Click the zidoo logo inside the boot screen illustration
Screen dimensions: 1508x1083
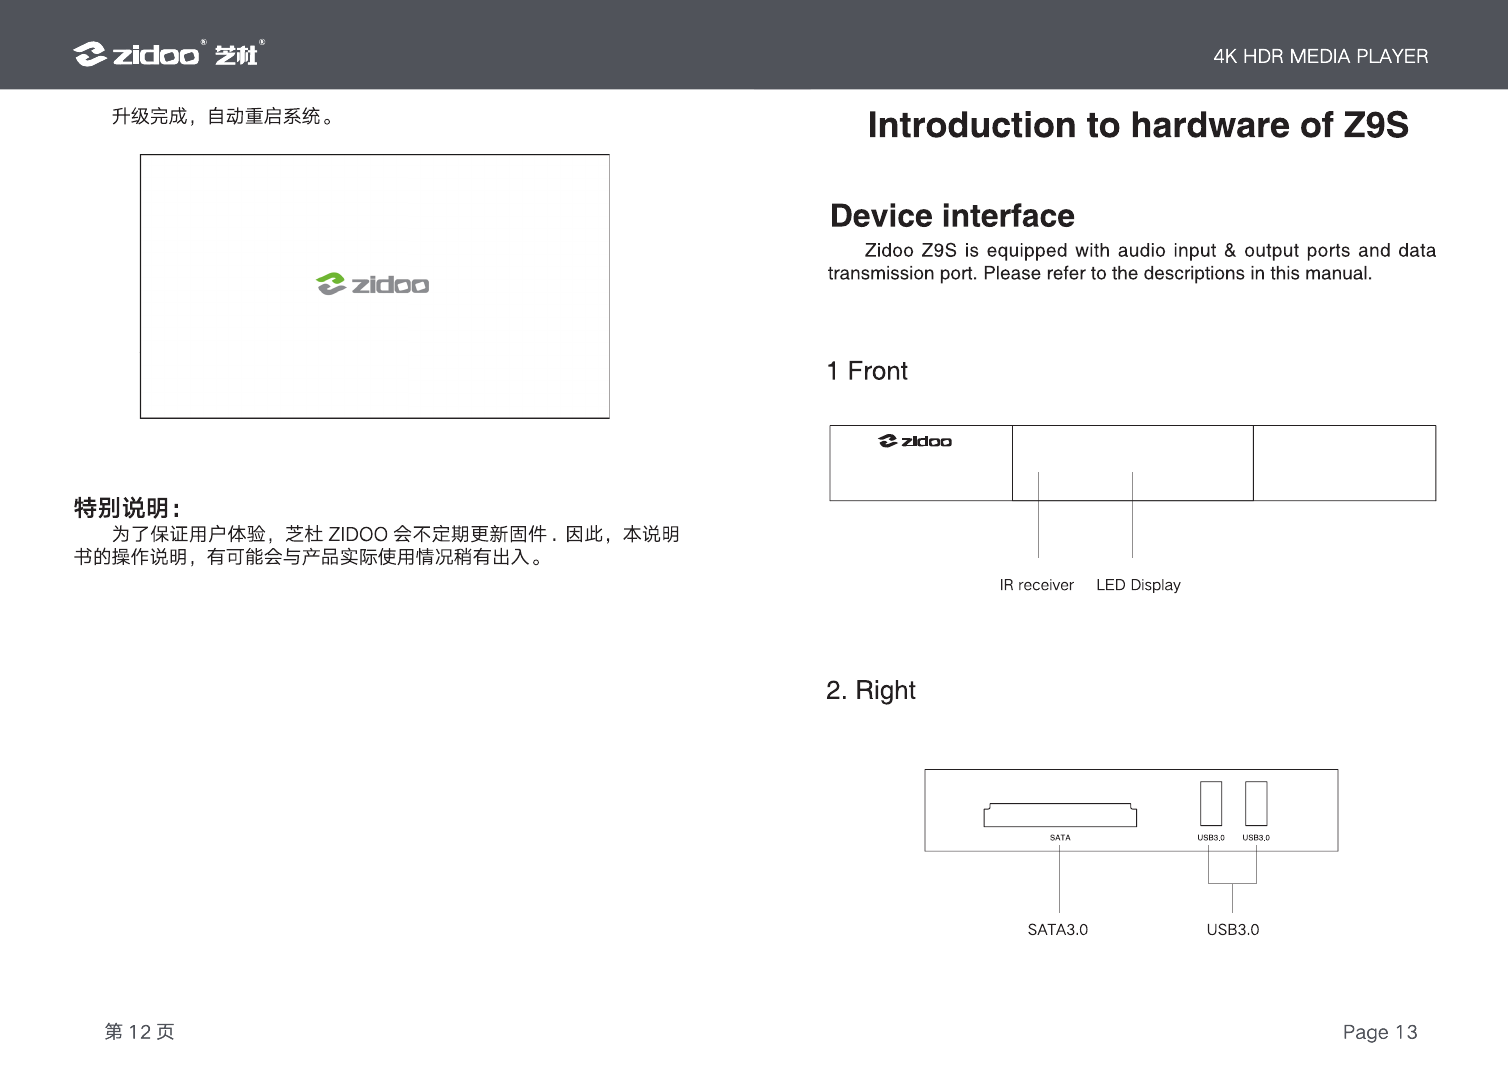tap(372, 285)
